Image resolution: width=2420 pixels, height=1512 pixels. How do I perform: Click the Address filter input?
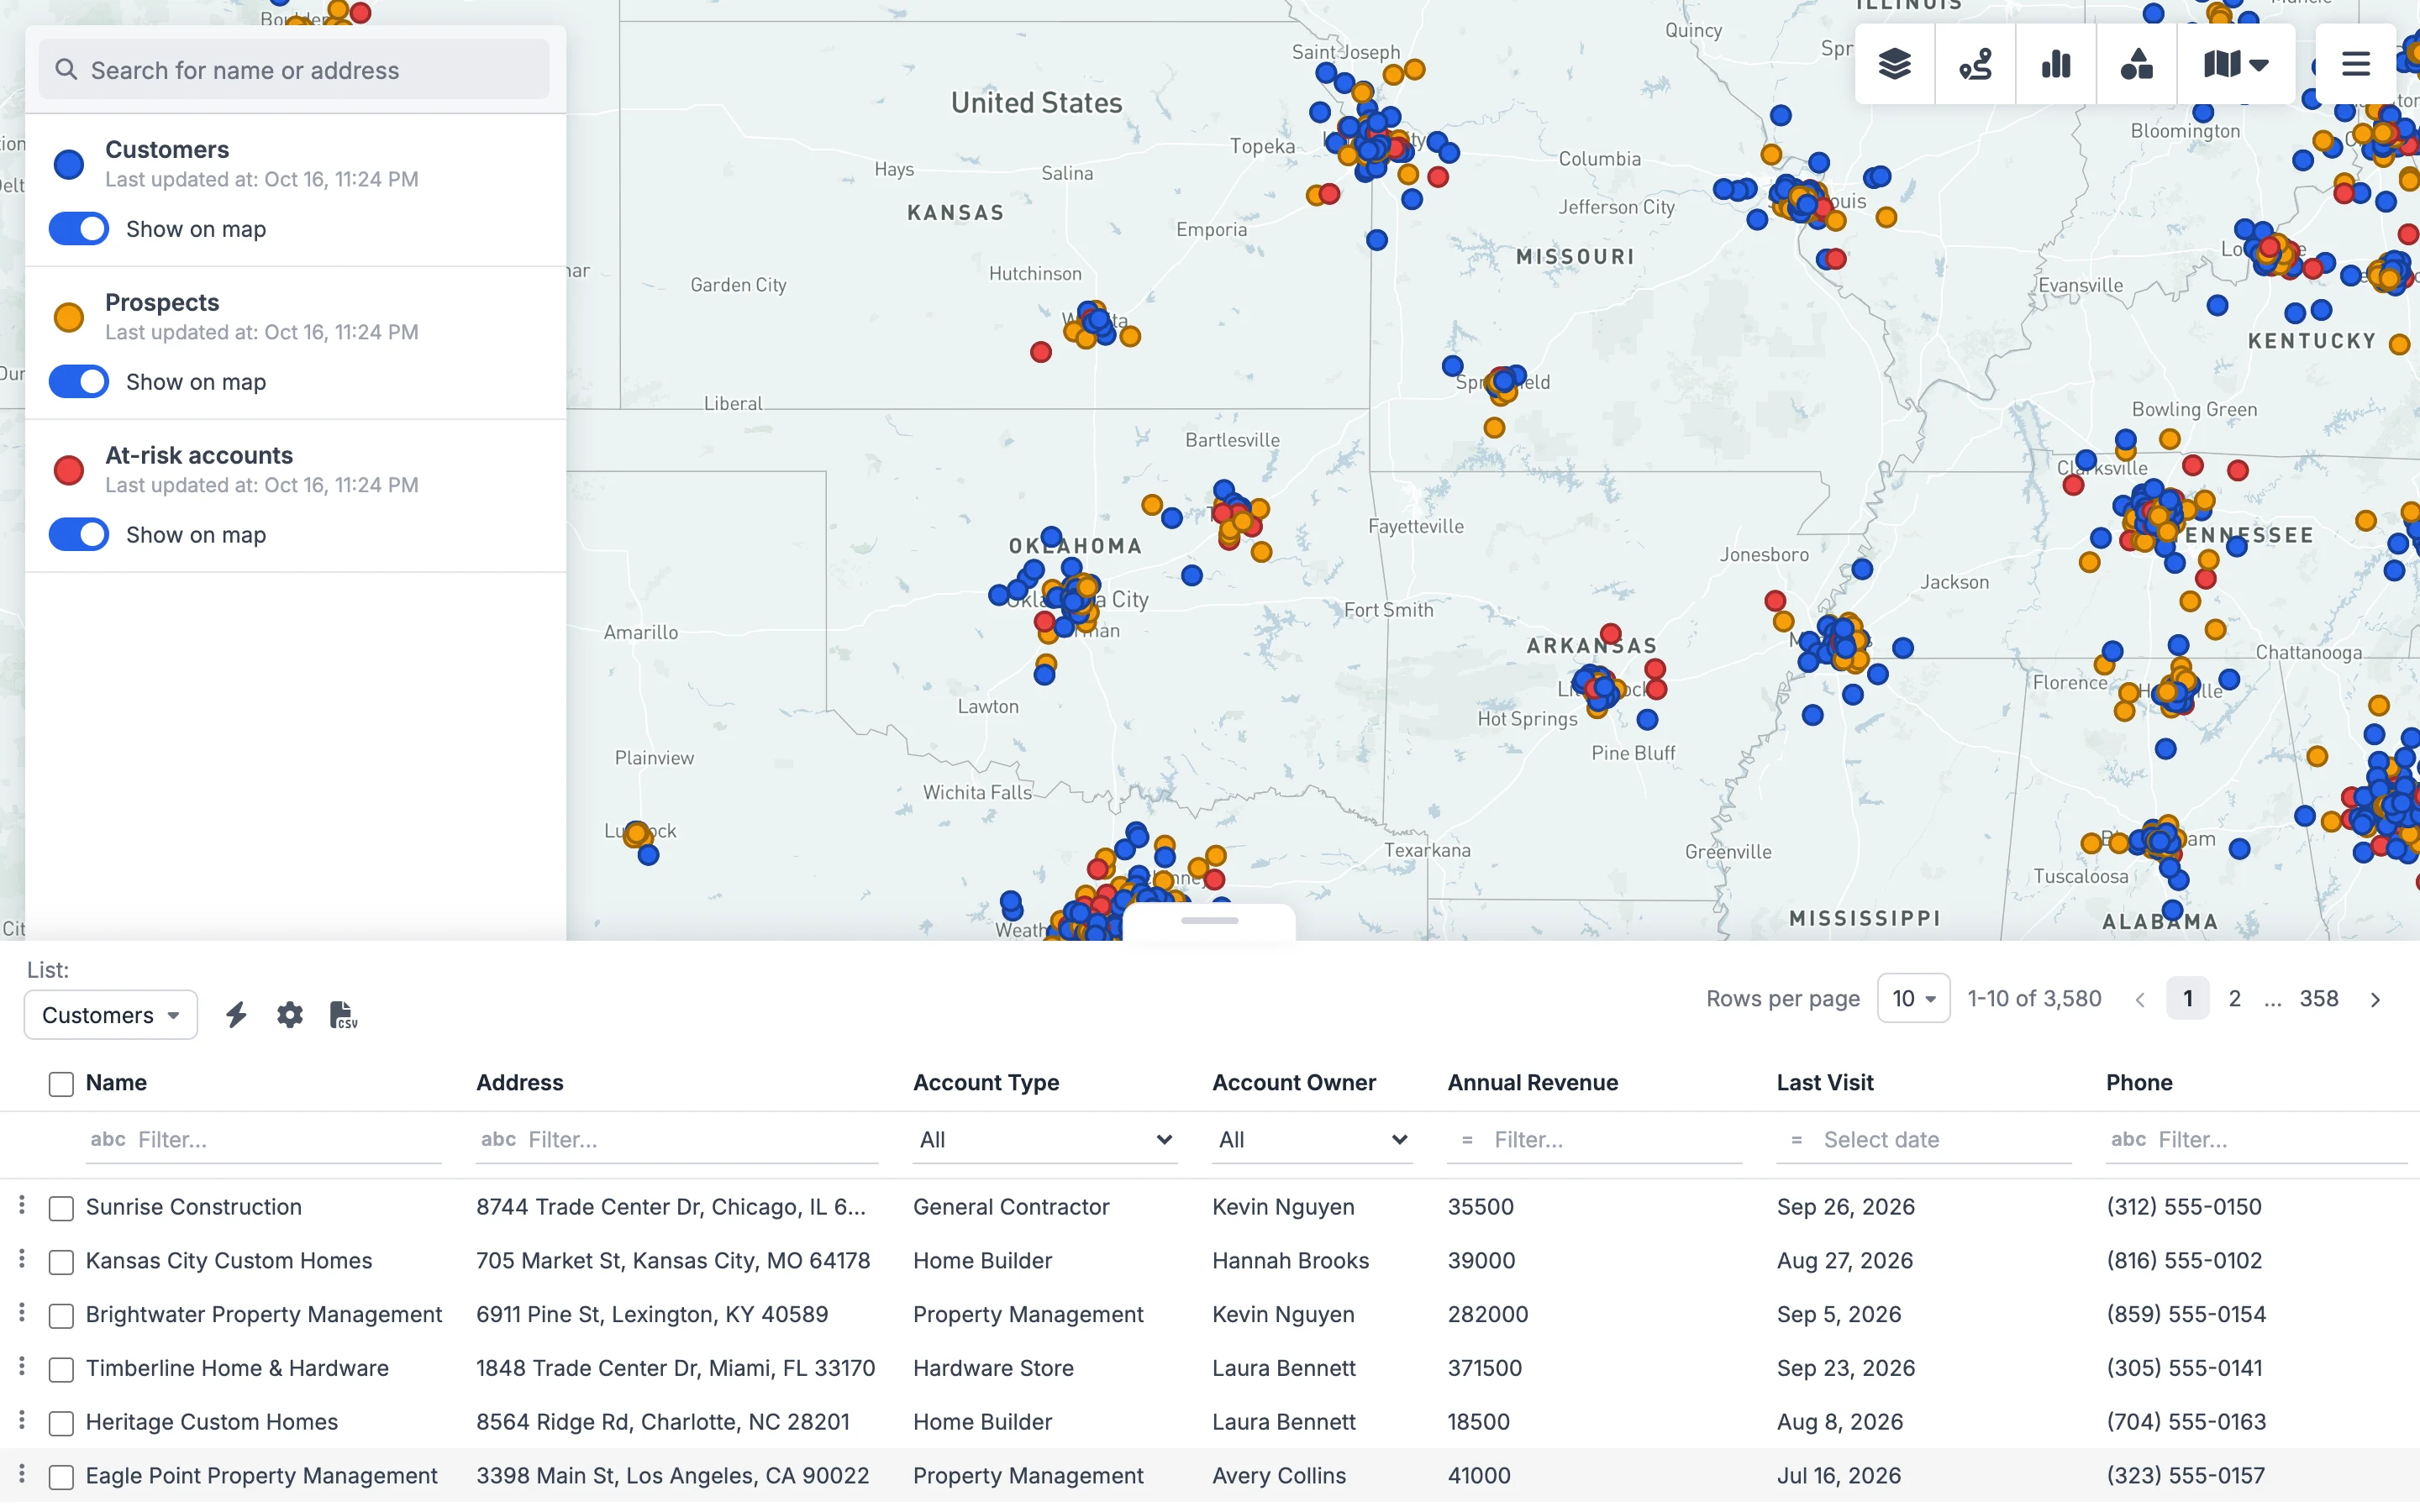[677, 1140]
